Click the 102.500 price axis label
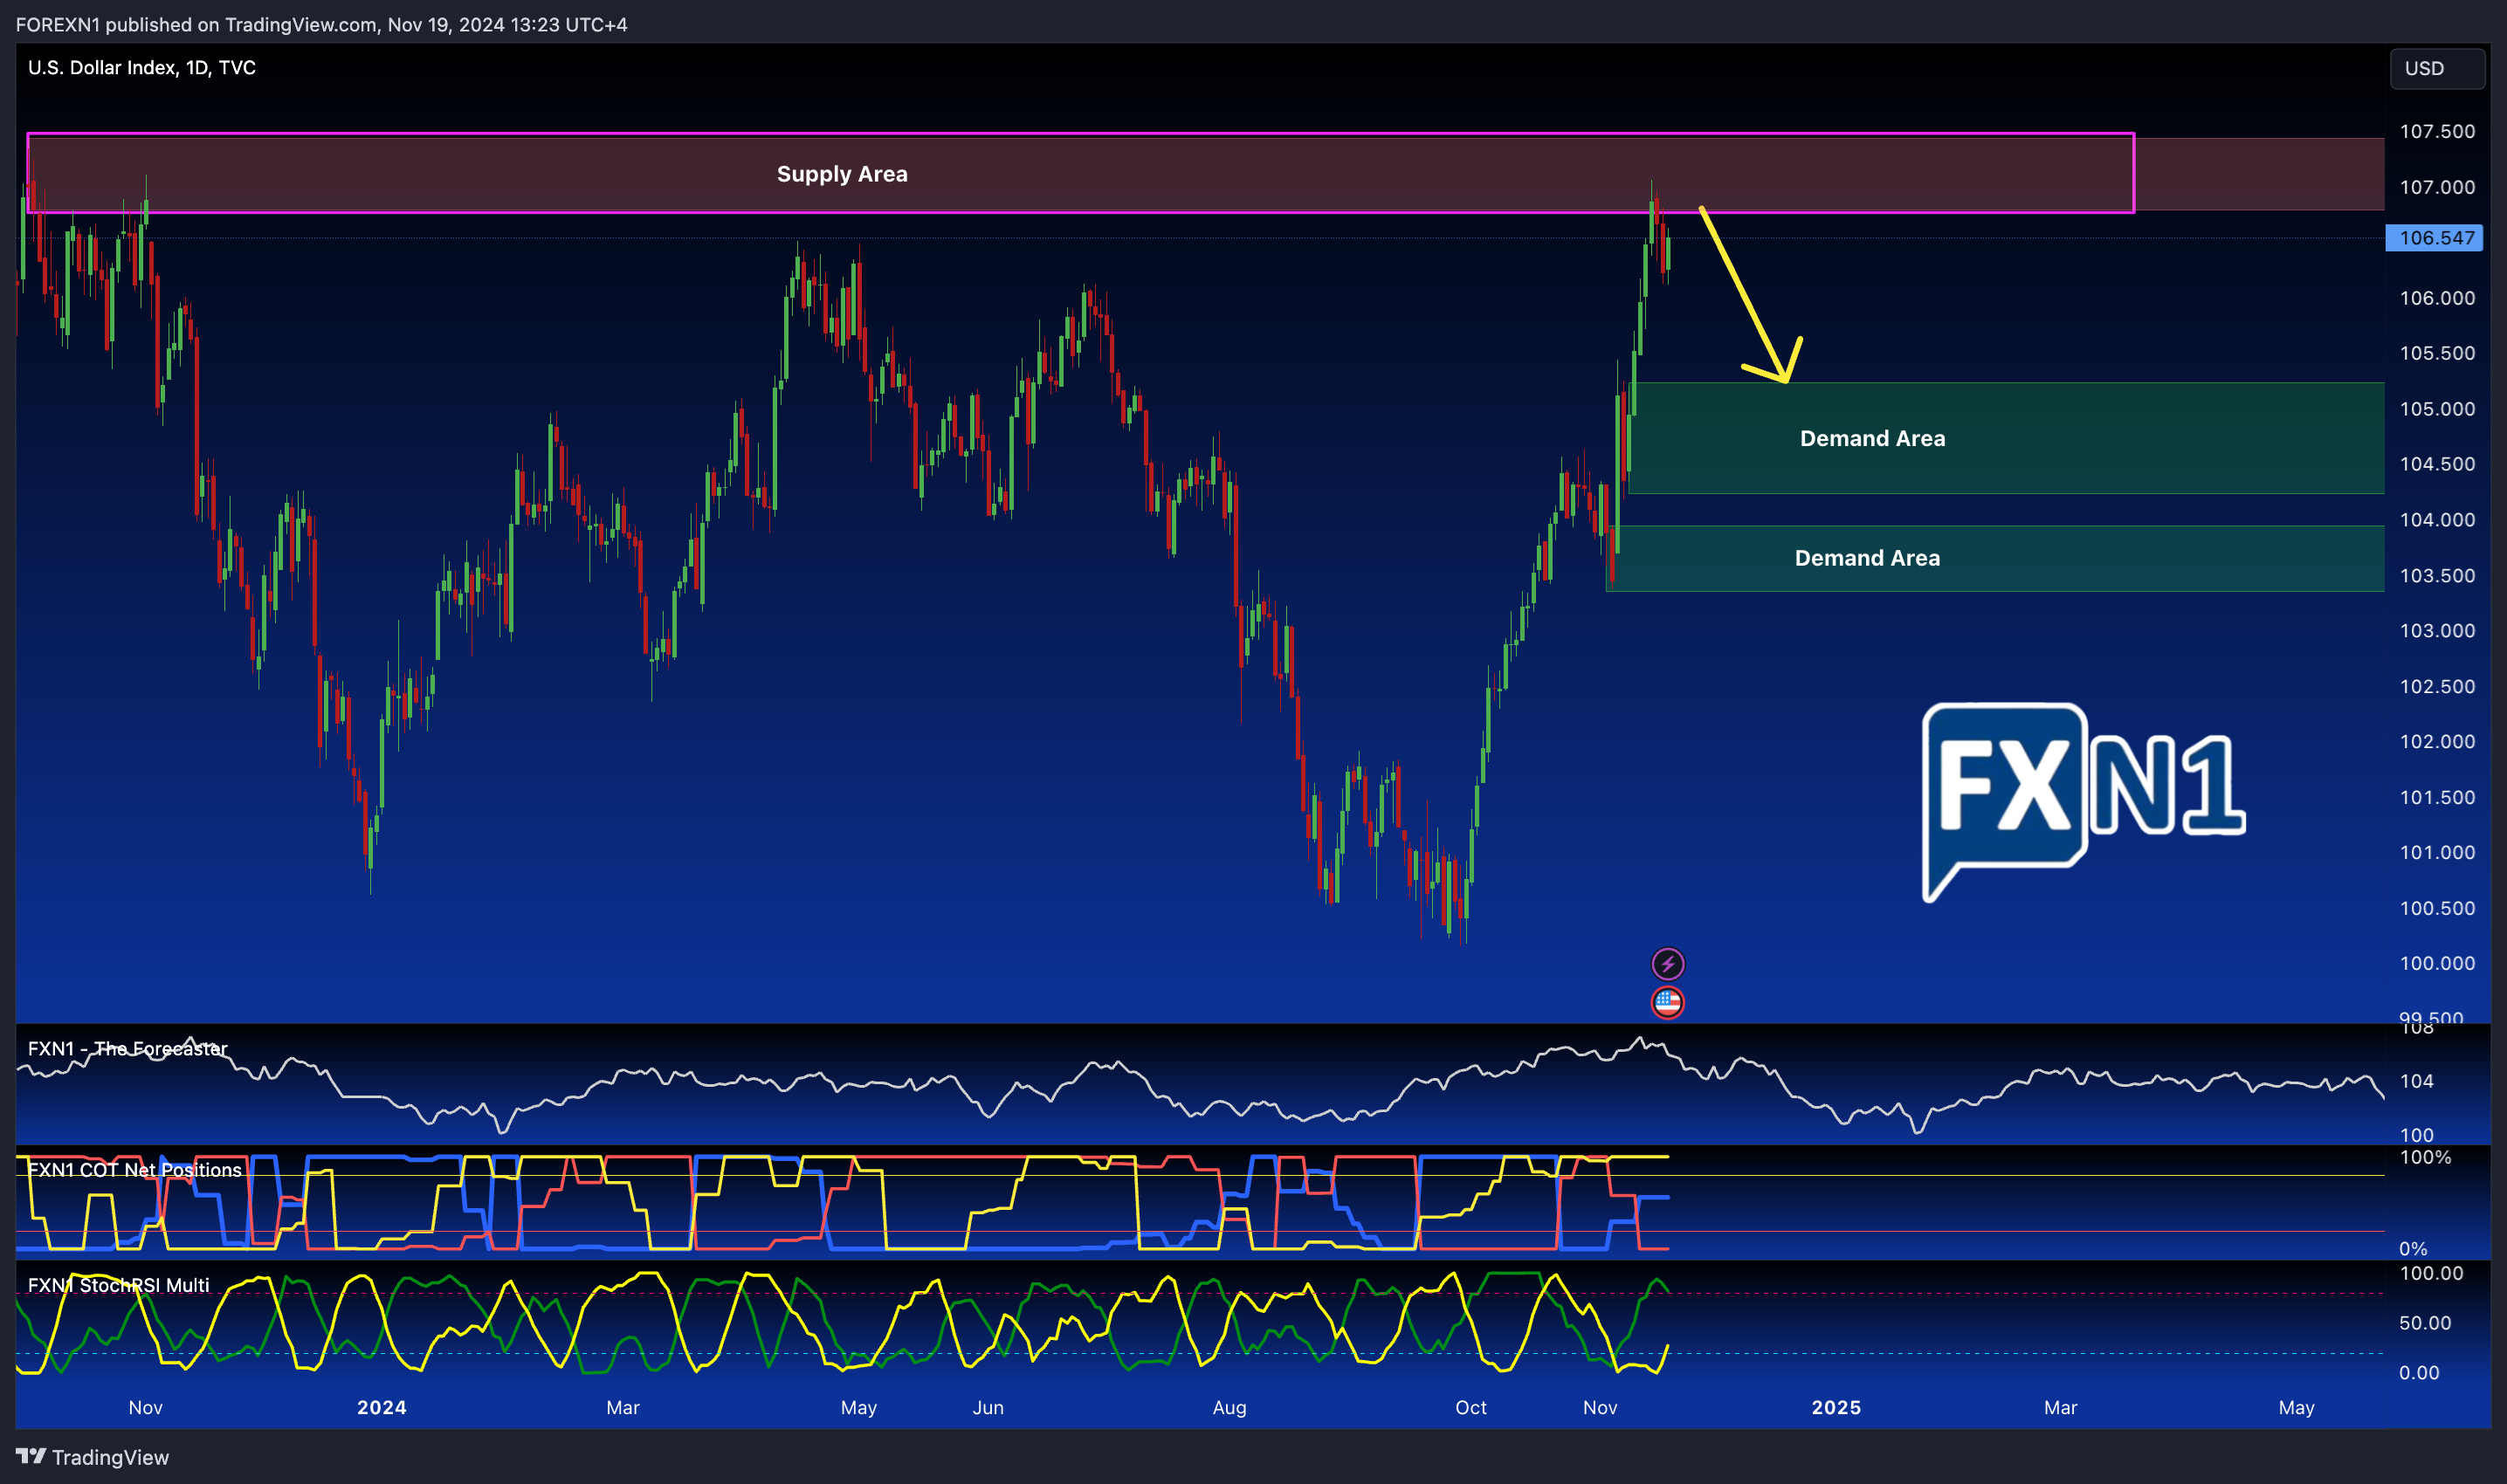This screenshot has height=1484, width=2507. [2437, 686]
